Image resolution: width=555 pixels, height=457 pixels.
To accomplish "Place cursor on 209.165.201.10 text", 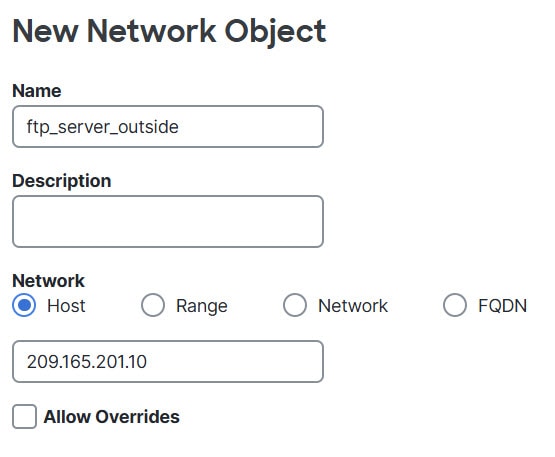I will tap(87, 361).
